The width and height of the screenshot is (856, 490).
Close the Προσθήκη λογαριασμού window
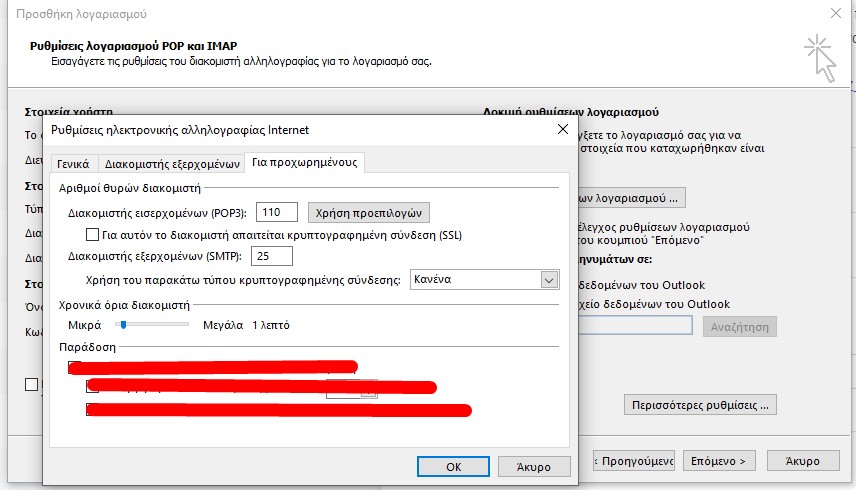coord(835,14)
